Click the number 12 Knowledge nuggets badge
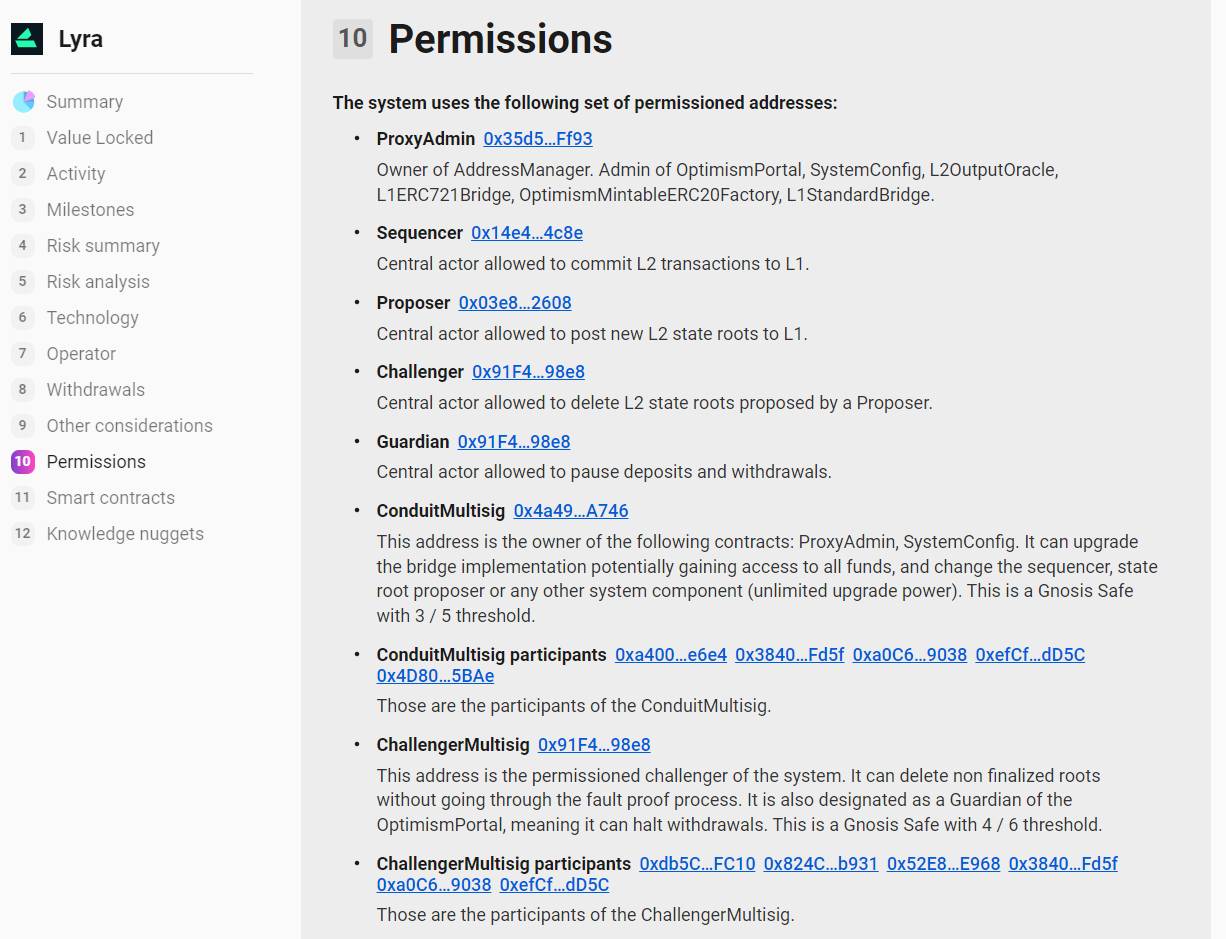Viewport: 1226px width, 939px height. tap(23, 533)
